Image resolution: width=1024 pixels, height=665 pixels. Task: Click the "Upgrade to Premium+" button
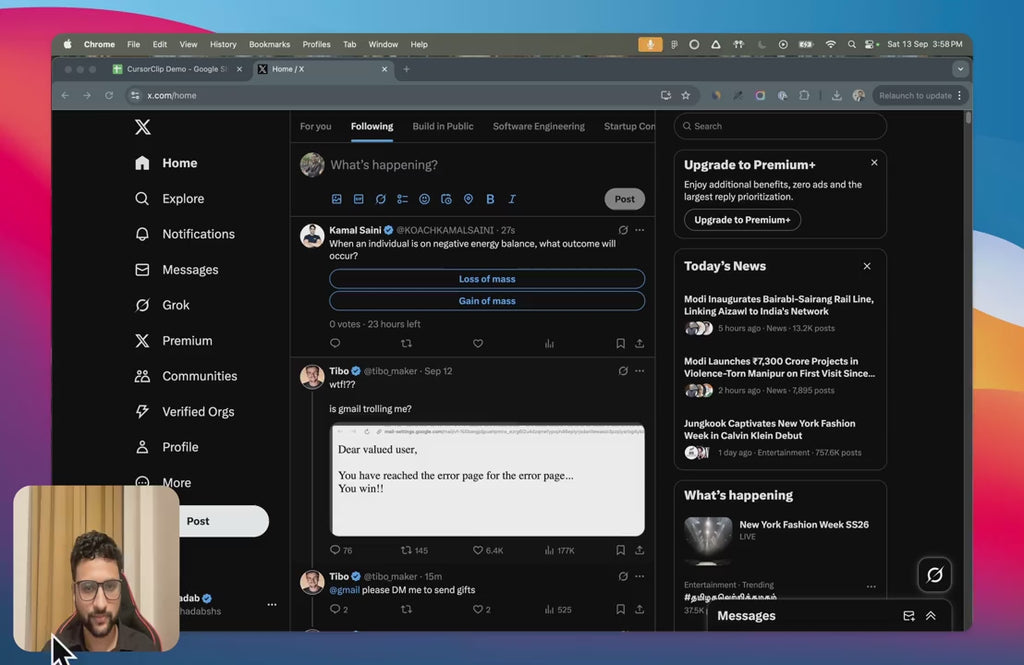click(x=742, y=220)
